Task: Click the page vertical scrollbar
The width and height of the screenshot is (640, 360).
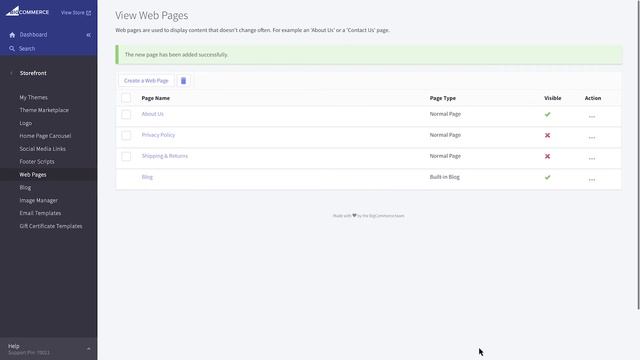Action: pyautogui.click(x=638, y=155)
